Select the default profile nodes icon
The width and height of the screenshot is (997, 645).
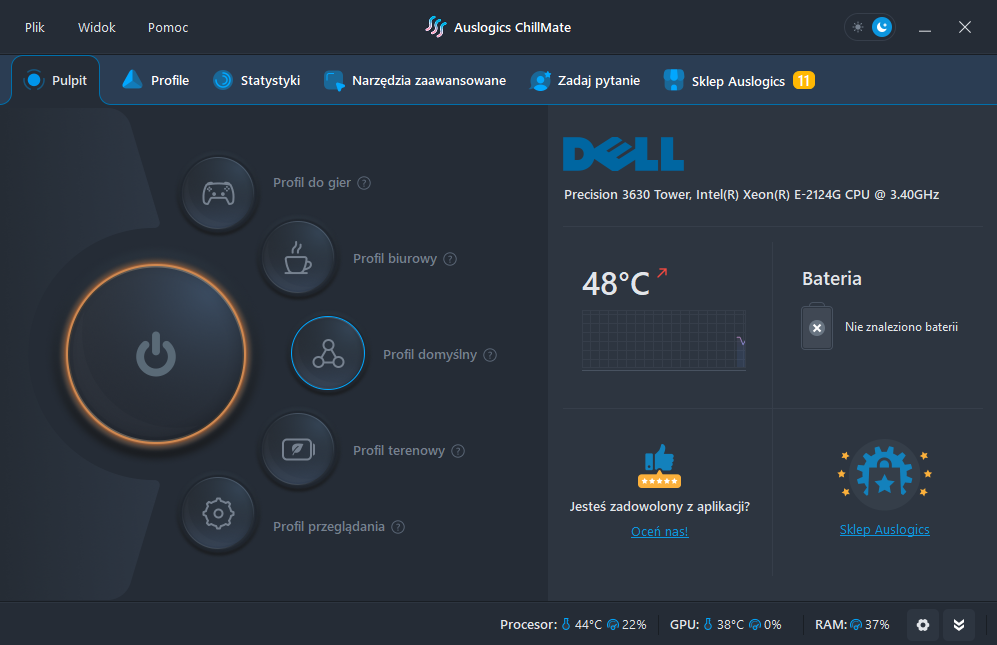click(x=328, y=353)
